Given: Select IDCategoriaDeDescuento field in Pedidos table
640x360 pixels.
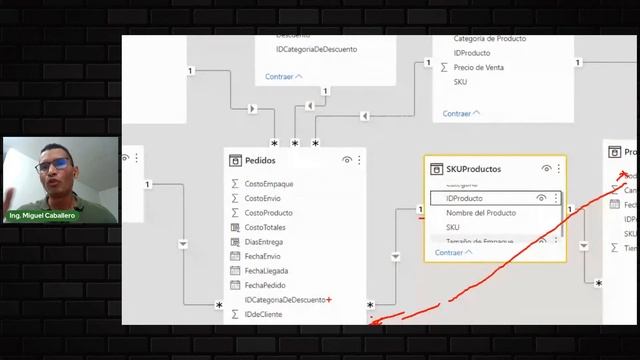Looking at the screenshot, I should (285, 300).
